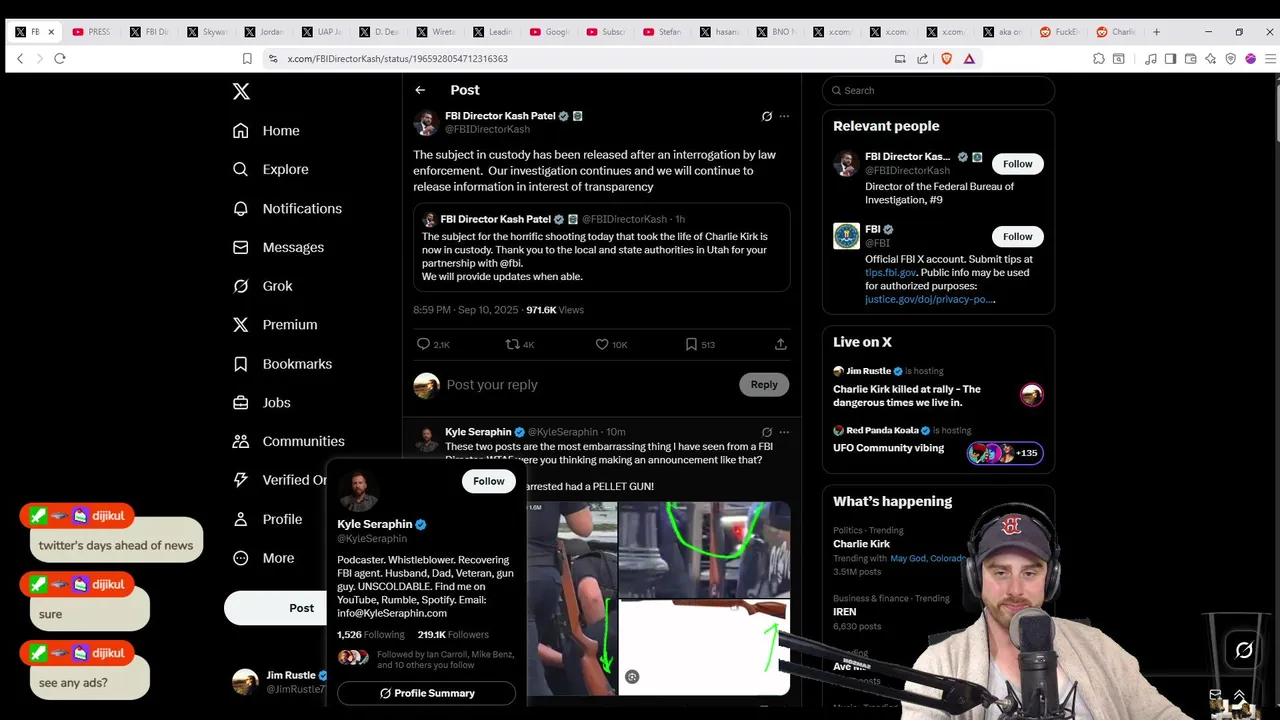Click the 971.6K Views count
The width and height of the screenshot is (1280, 720).
click(x=555, y=310)
